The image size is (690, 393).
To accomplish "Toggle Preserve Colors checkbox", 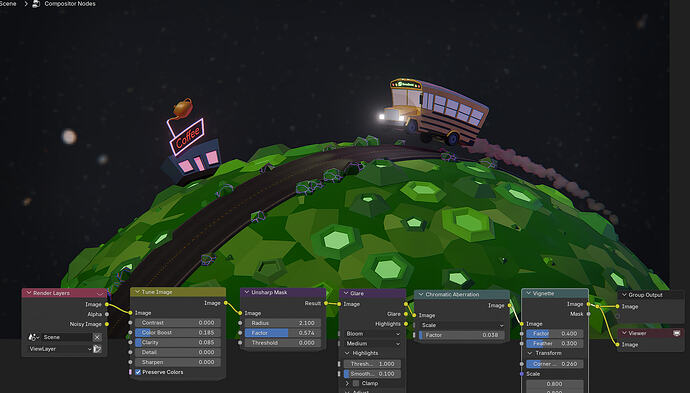I will (138, 372).
